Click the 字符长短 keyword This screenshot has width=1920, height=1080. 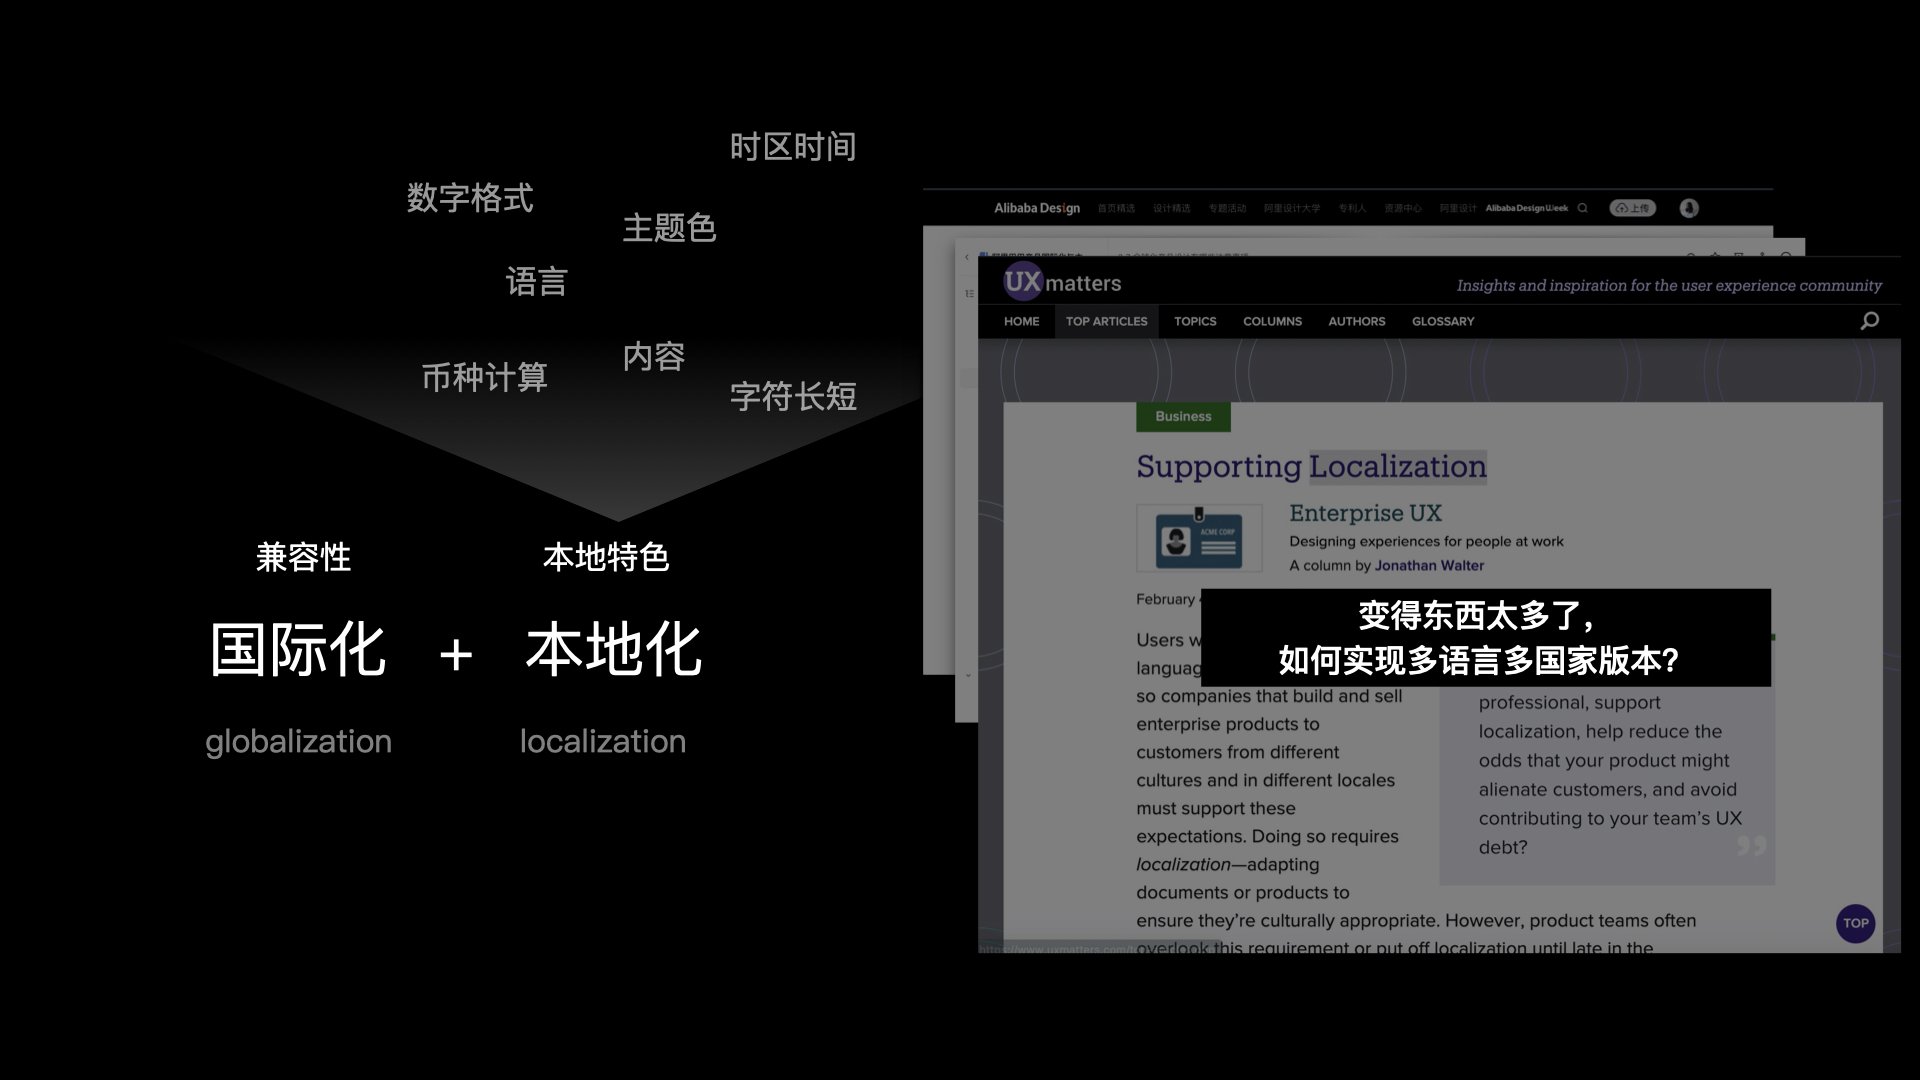[793, 397]
